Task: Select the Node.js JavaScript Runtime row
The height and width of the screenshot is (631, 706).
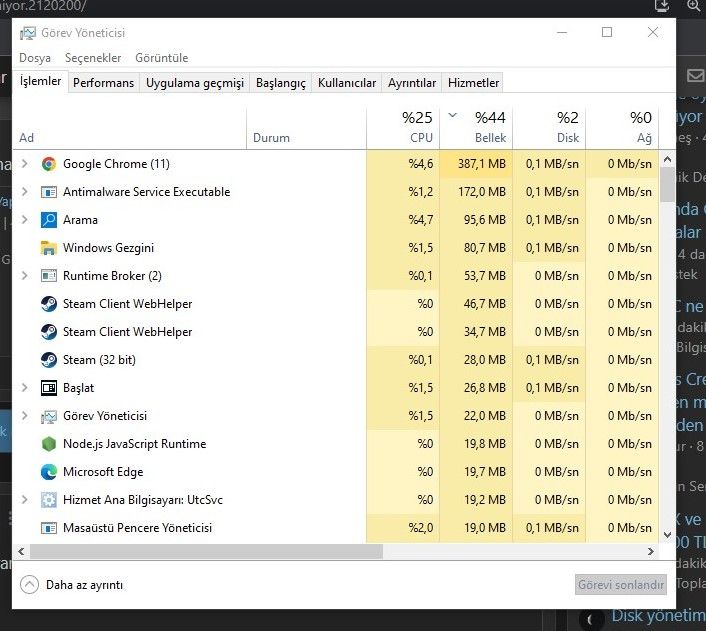Action: [x=335, y=444]
